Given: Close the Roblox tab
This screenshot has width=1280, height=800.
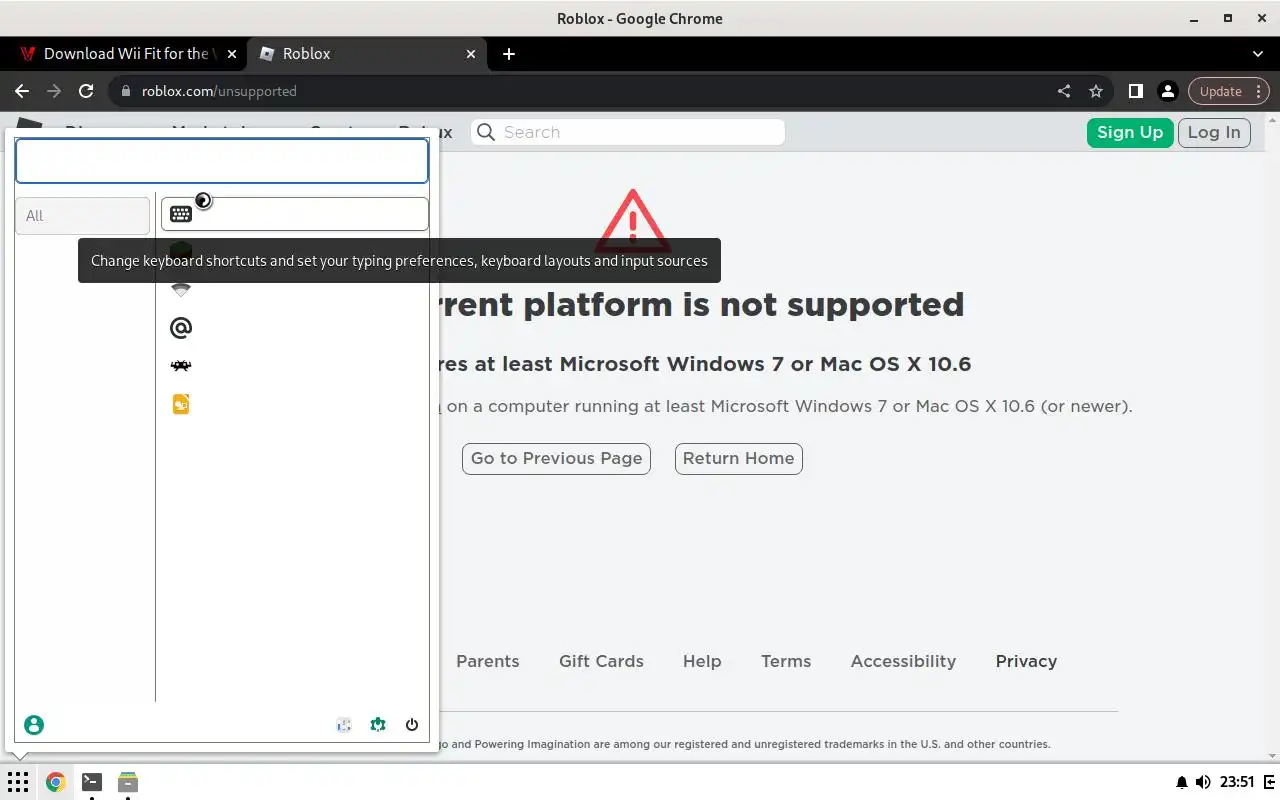Looking at the screenshot, I should (x=472, y=54).
